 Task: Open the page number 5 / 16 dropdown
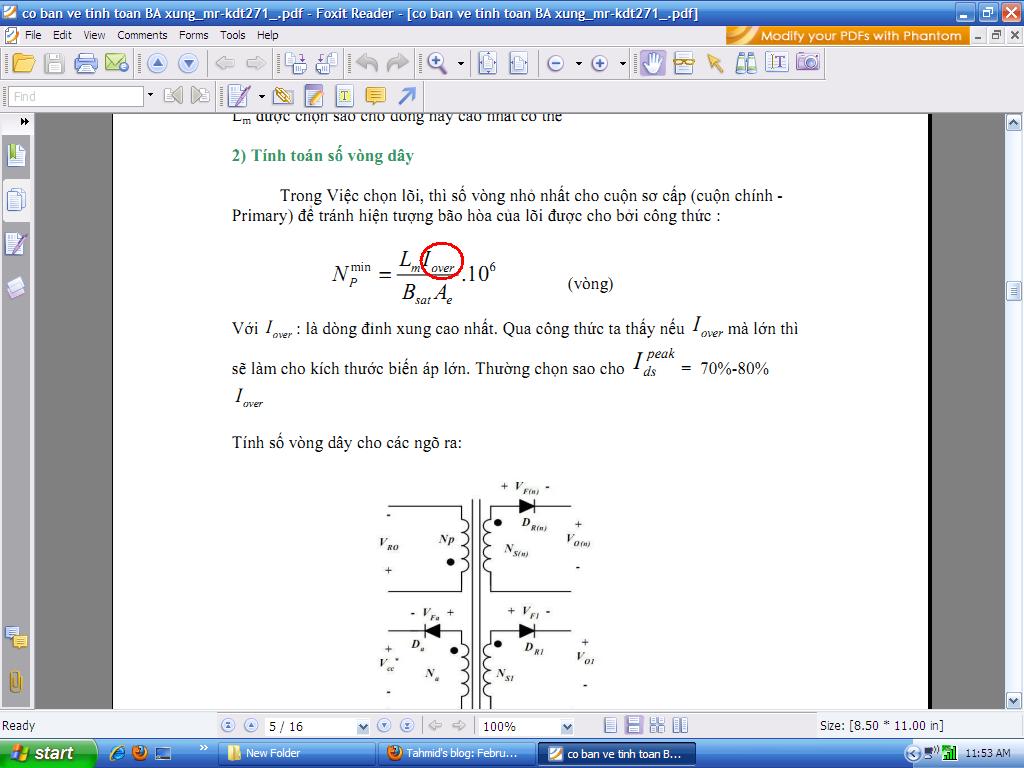tap(363, 727)
